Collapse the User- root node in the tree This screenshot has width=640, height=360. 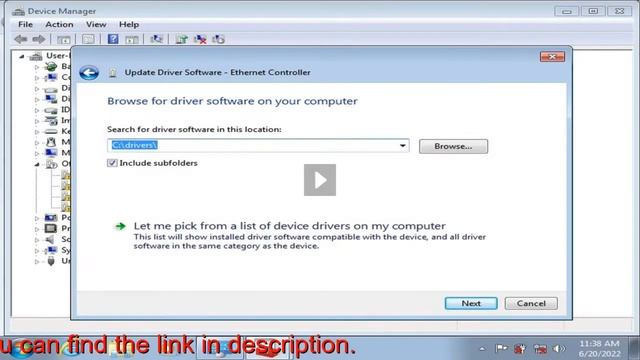[x=22, y=56]
